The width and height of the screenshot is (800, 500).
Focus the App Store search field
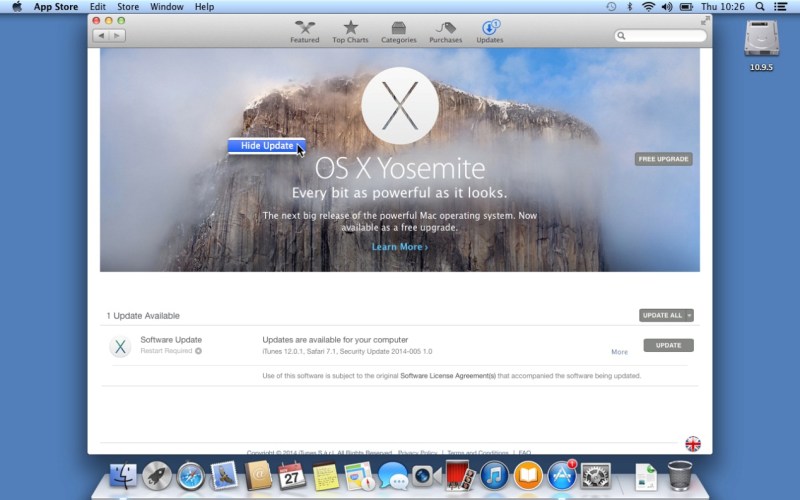pyautogui.click(x=660, y=36)
